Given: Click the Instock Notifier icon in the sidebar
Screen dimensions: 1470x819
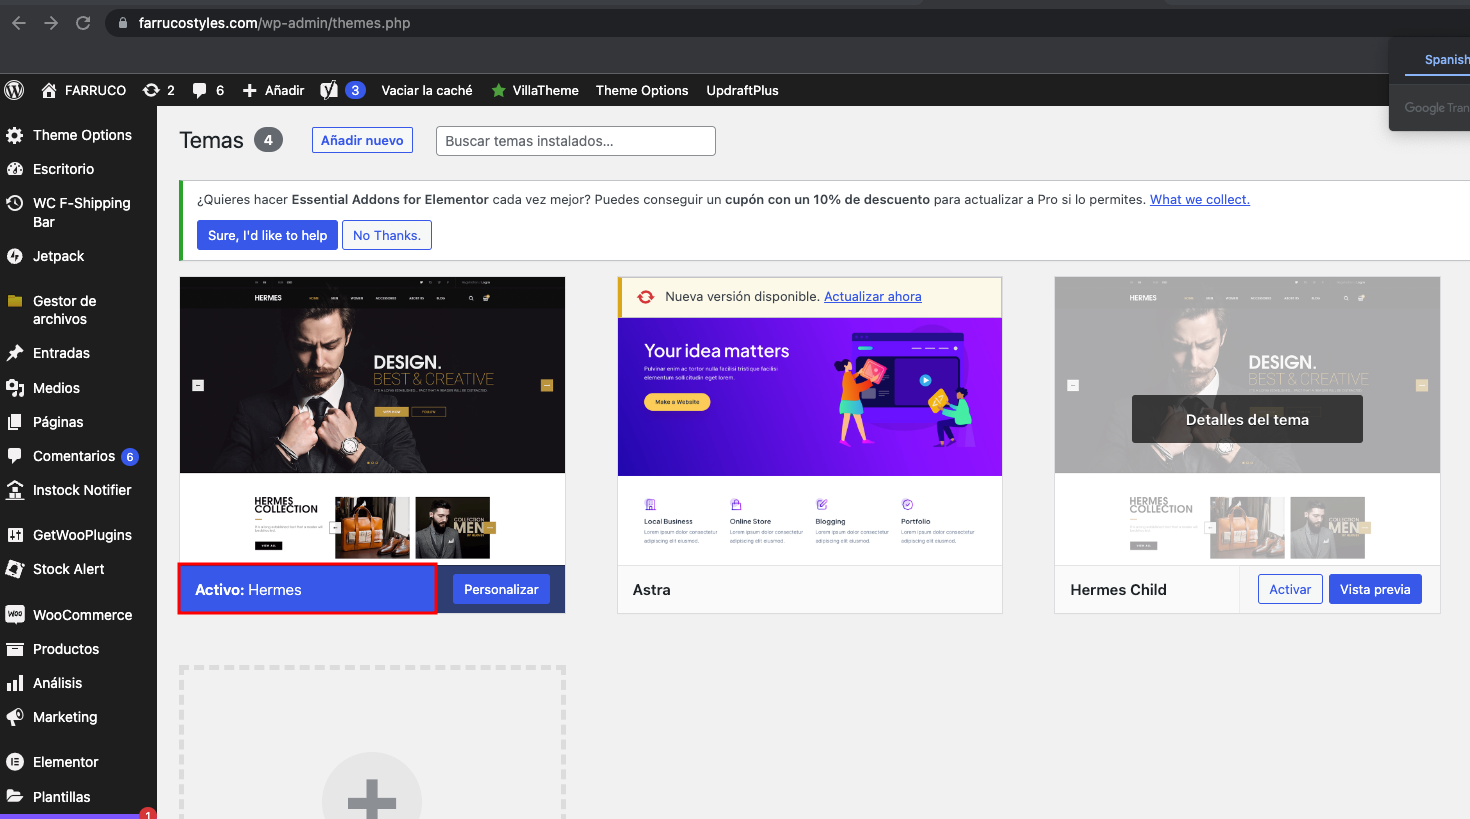Looking at the screenshot, I should tap(15, 490).
